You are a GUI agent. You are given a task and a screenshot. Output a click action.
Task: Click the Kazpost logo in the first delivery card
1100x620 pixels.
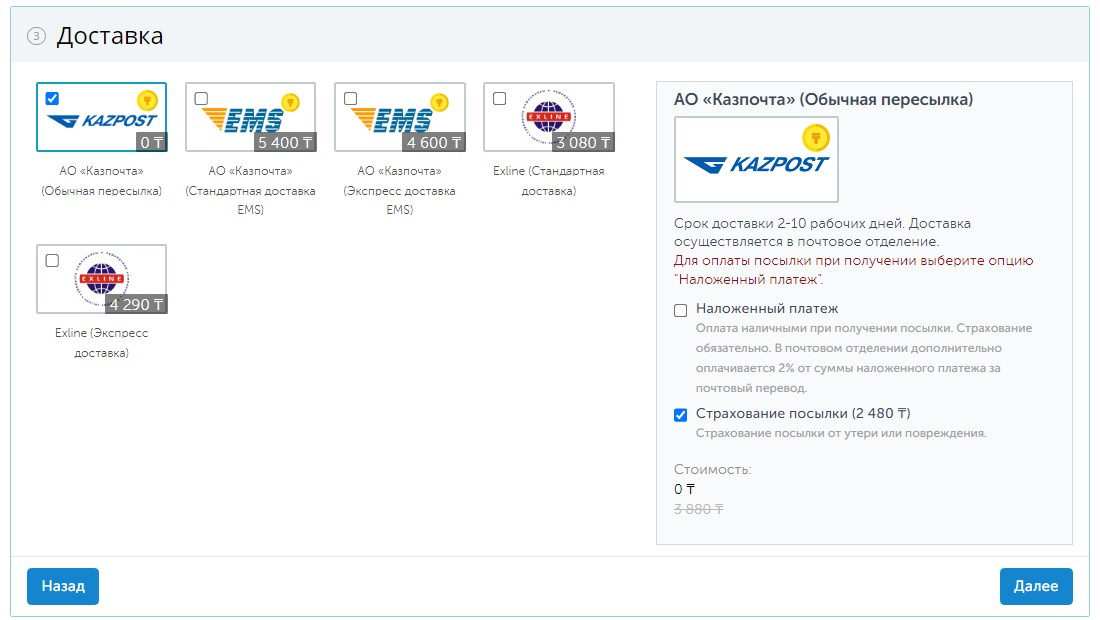coord(101,122)
